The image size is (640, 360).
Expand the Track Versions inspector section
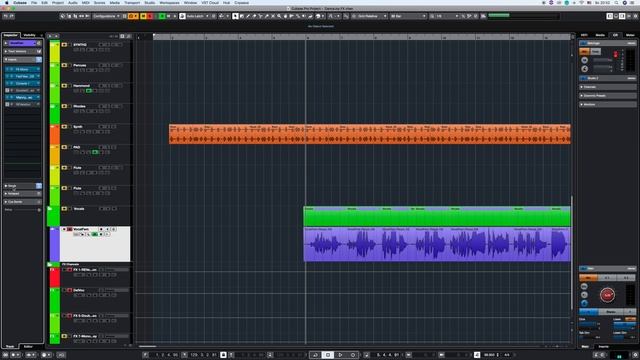pyautogui.click(x=6, y=51)
